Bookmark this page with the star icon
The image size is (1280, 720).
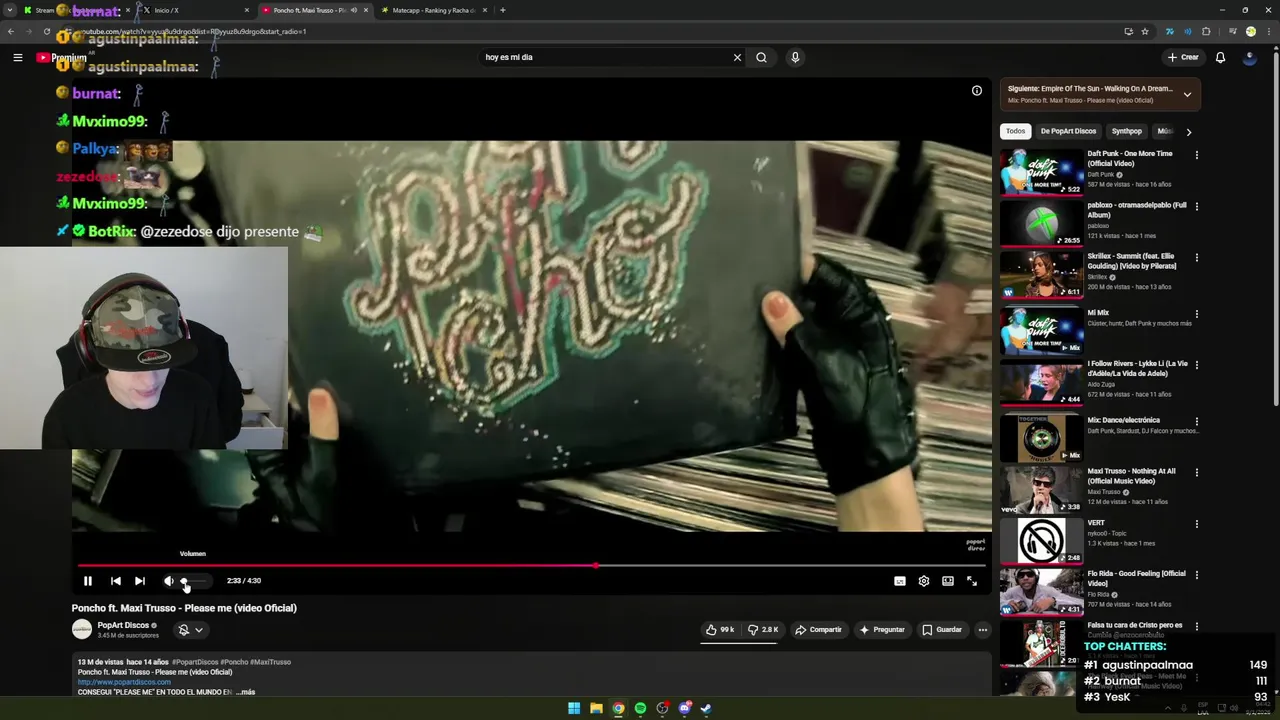point(1145,31)
